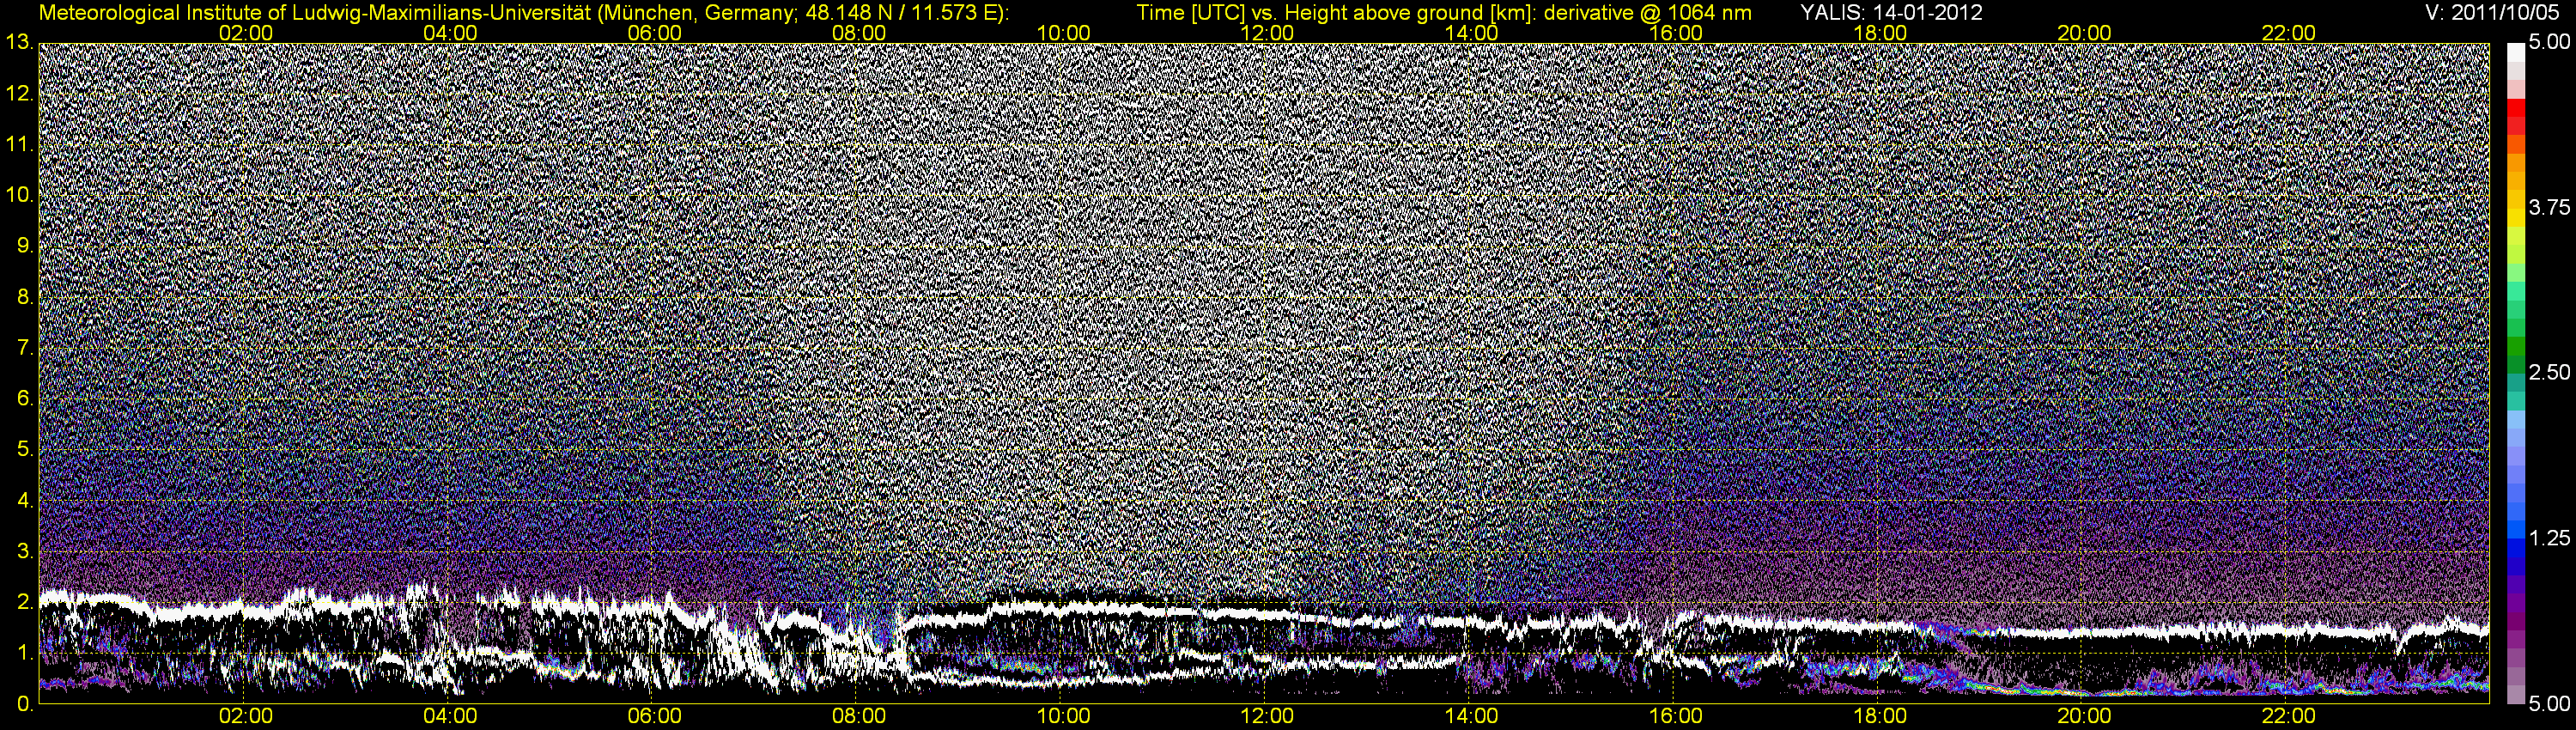The height and width of the screenshot is (730, 2576).
Task: Click the '2.50' colorbar value
Action: click(2549, 373)
